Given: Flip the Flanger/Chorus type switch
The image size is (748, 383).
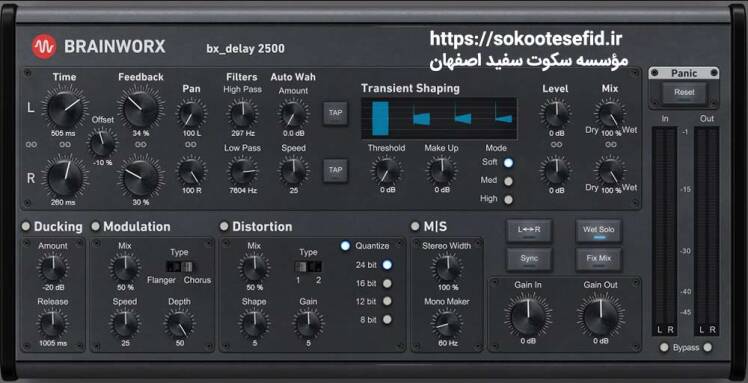Looking at the screenshot, I should click(179, 266).
